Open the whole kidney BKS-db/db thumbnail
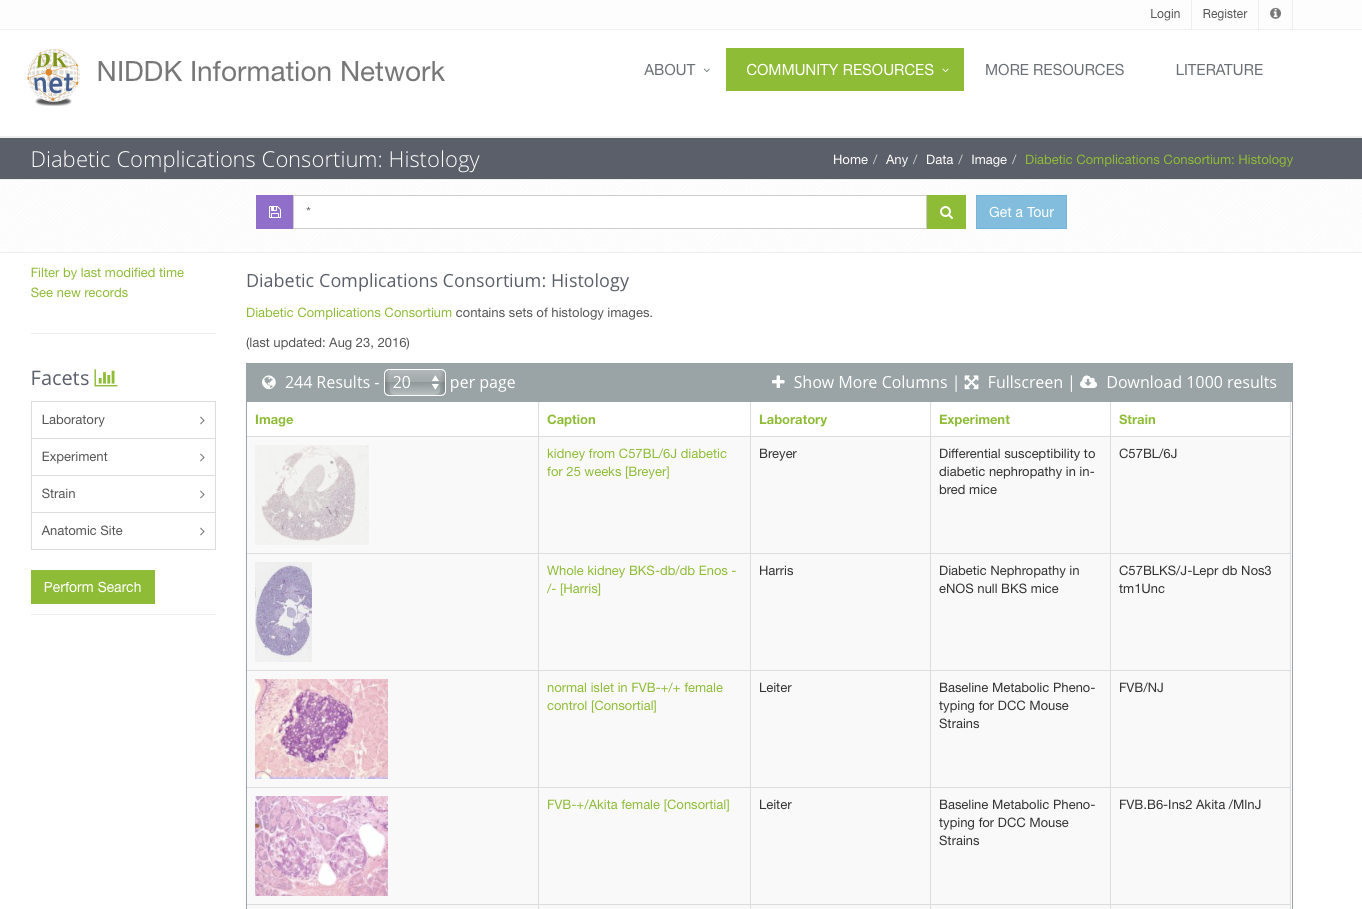Image resolution: width=1362 pixels, height=909 pixels. pos(284,612)
